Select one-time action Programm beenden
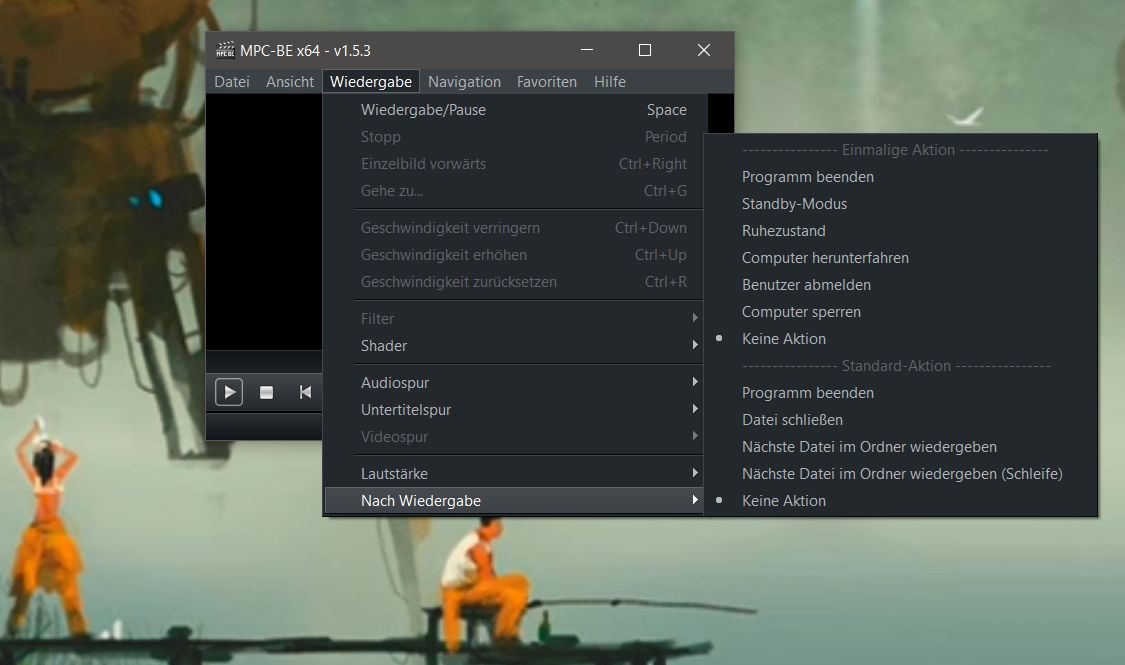This screenshot has height=665, width=1125. click(x=901, y=176)
